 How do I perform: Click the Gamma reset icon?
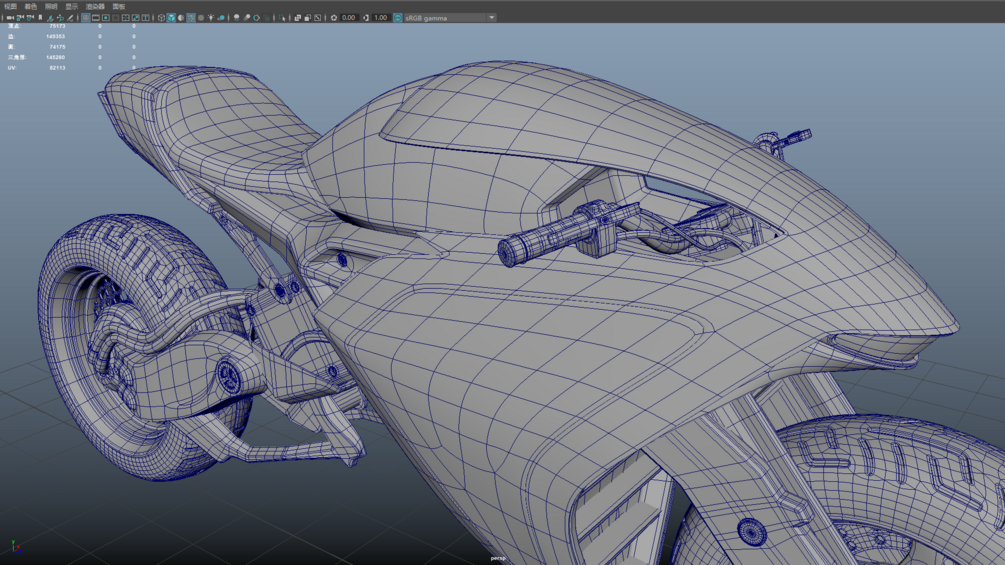tap(366, 18)
